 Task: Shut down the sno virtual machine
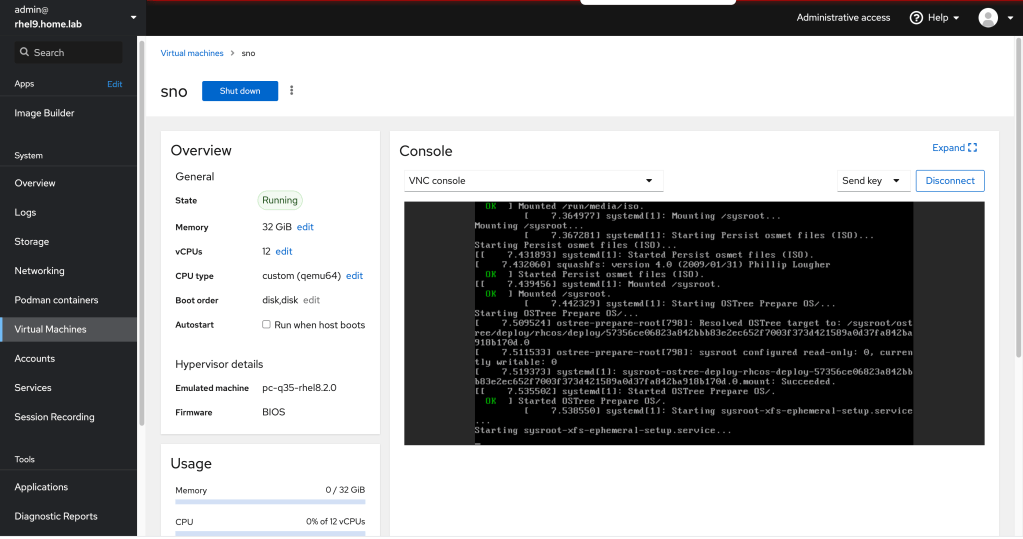[240, 91]
